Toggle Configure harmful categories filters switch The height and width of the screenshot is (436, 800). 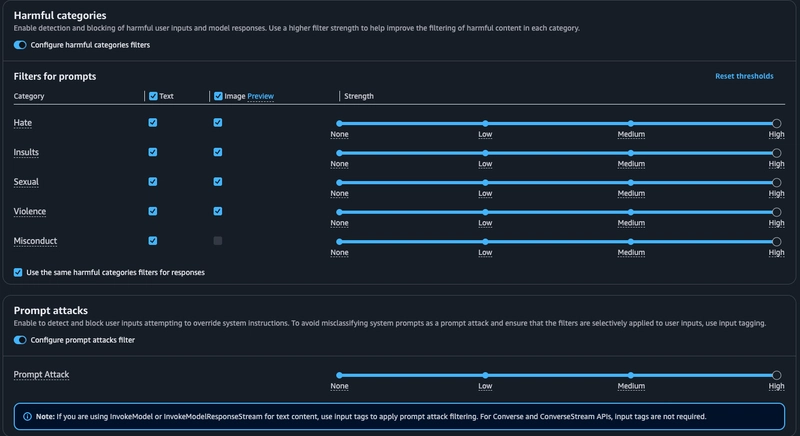click(x=20, y=45)
